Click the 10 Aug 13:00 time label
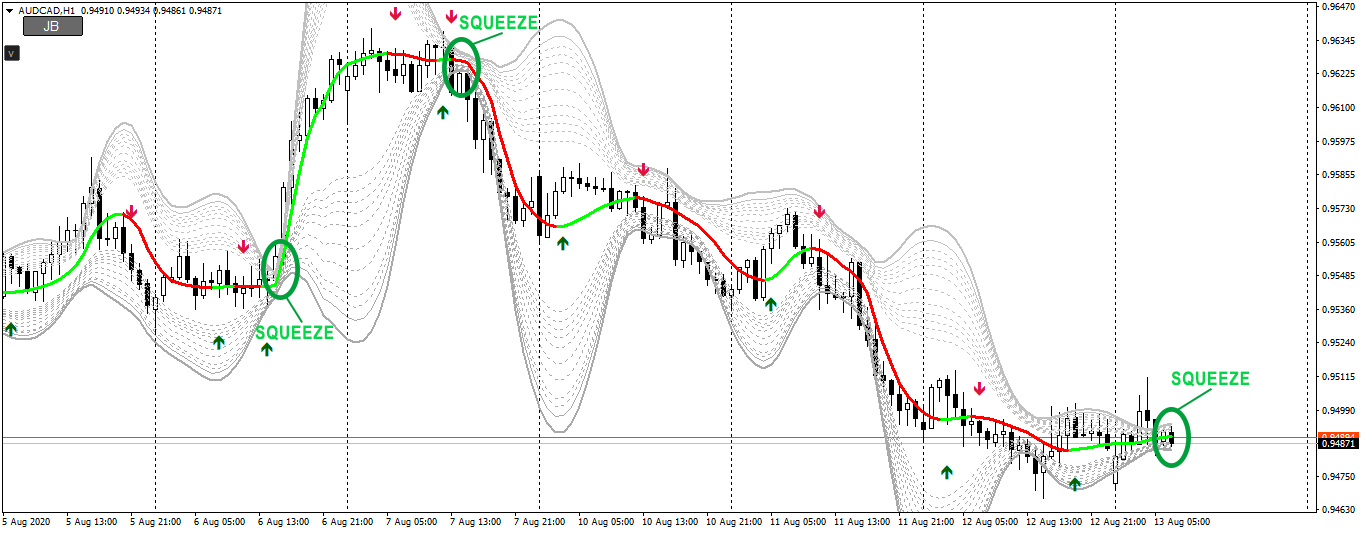Viewport: 1362px width, 533px height. tap(670, 522)
